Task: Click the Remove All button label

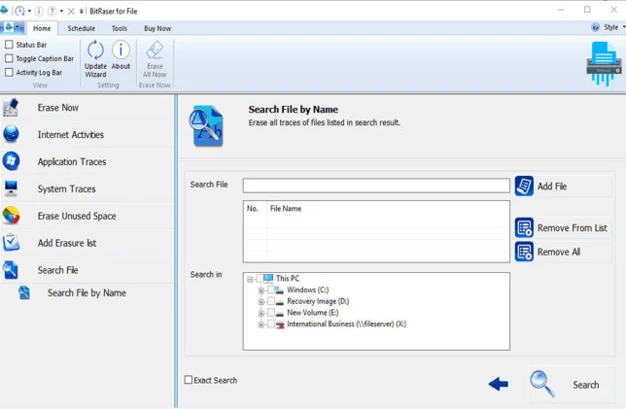Action: [x=559, y=252]
